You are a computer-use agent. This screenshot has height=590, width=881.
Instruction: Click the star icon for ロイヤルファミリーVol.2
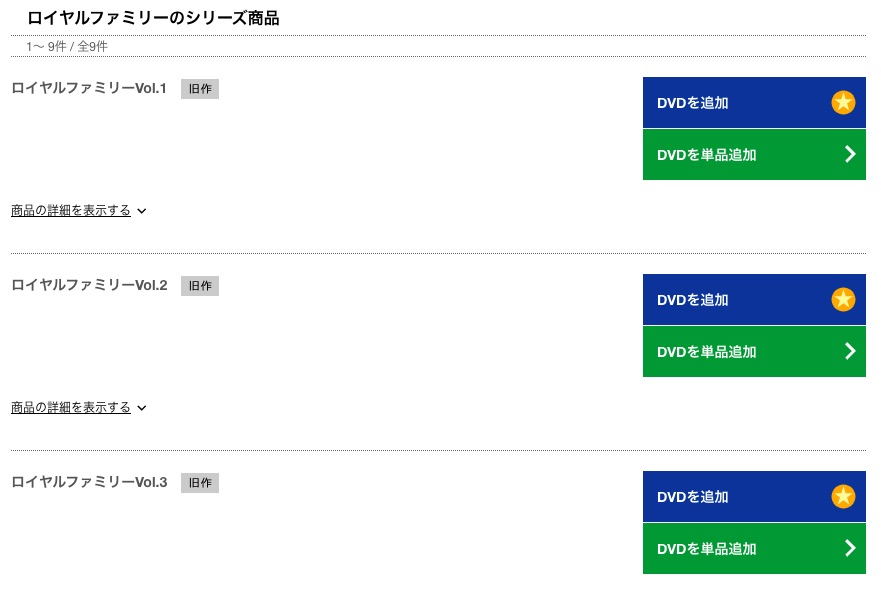point(843,299)
